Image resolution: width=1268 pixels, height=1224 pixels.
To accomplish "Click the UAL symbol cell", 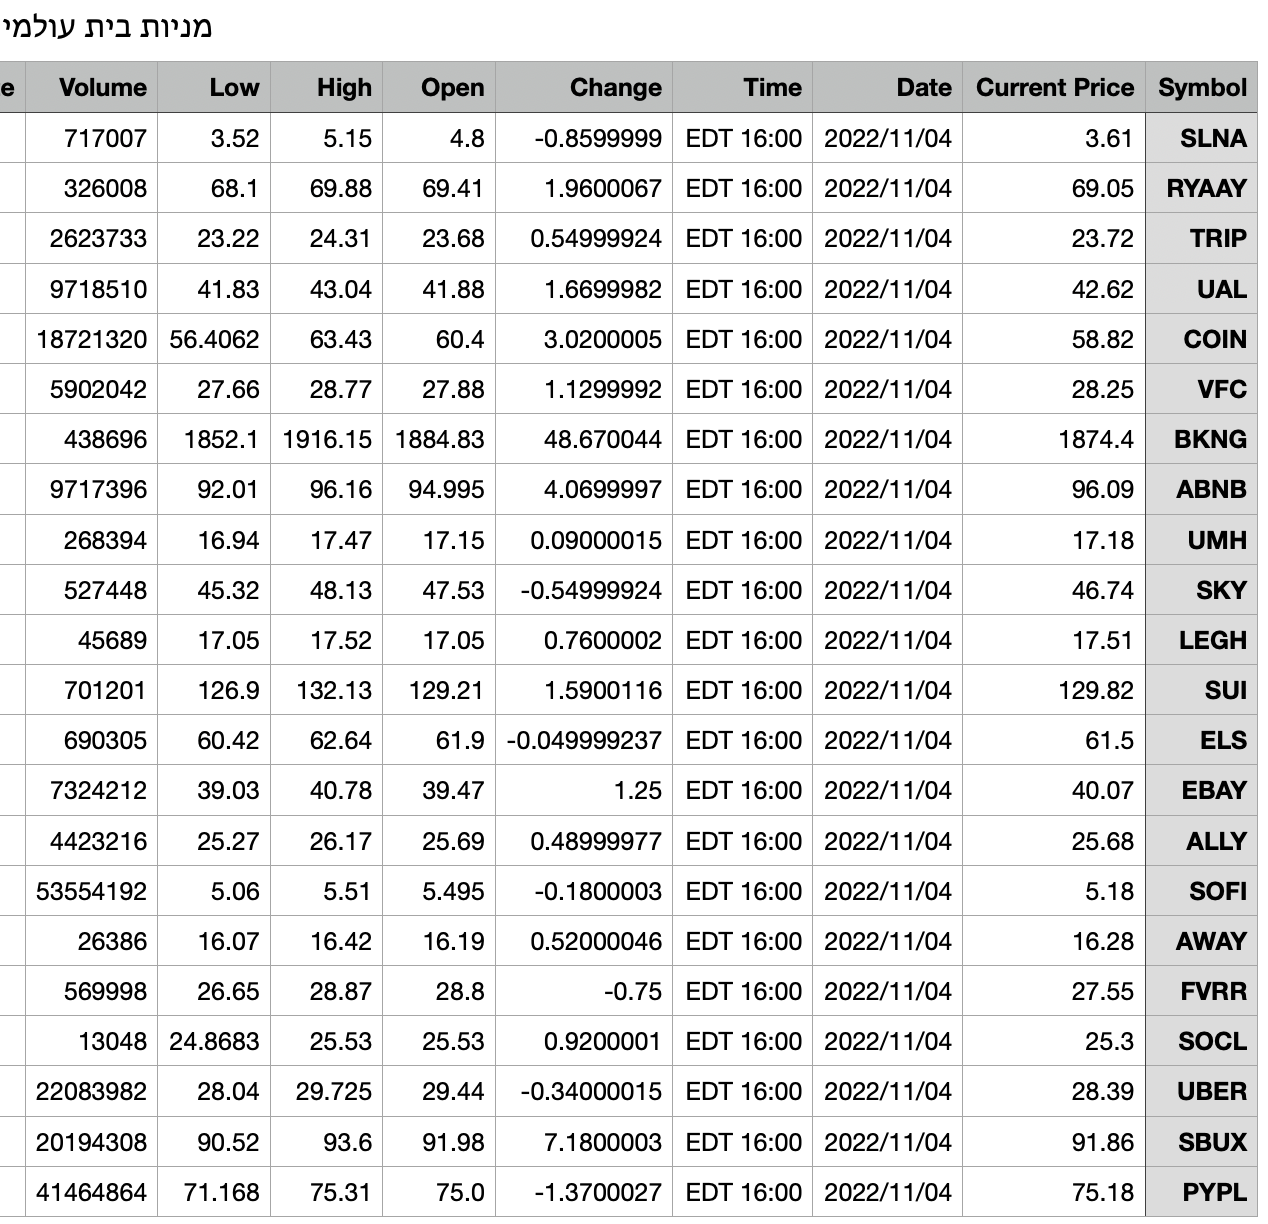I will [x=1201, y=289].
